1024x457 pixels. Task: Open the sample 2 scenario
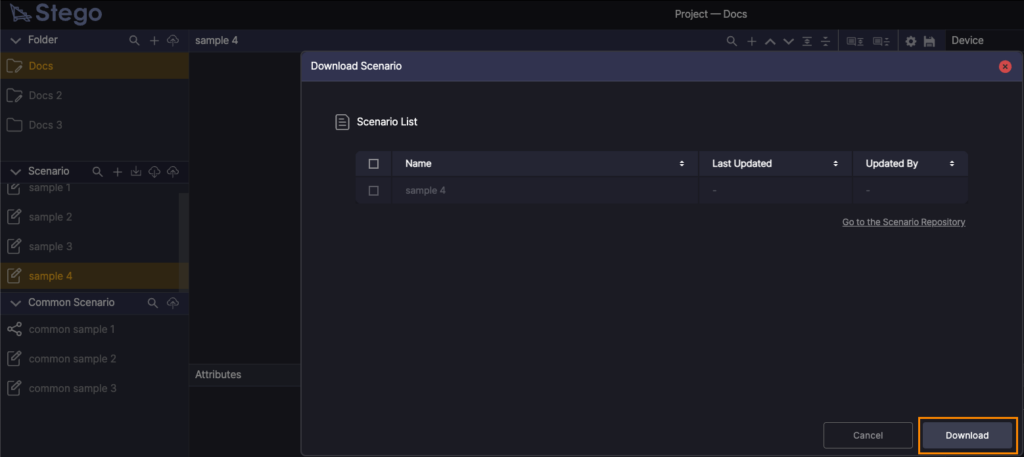tap(50, 217)
